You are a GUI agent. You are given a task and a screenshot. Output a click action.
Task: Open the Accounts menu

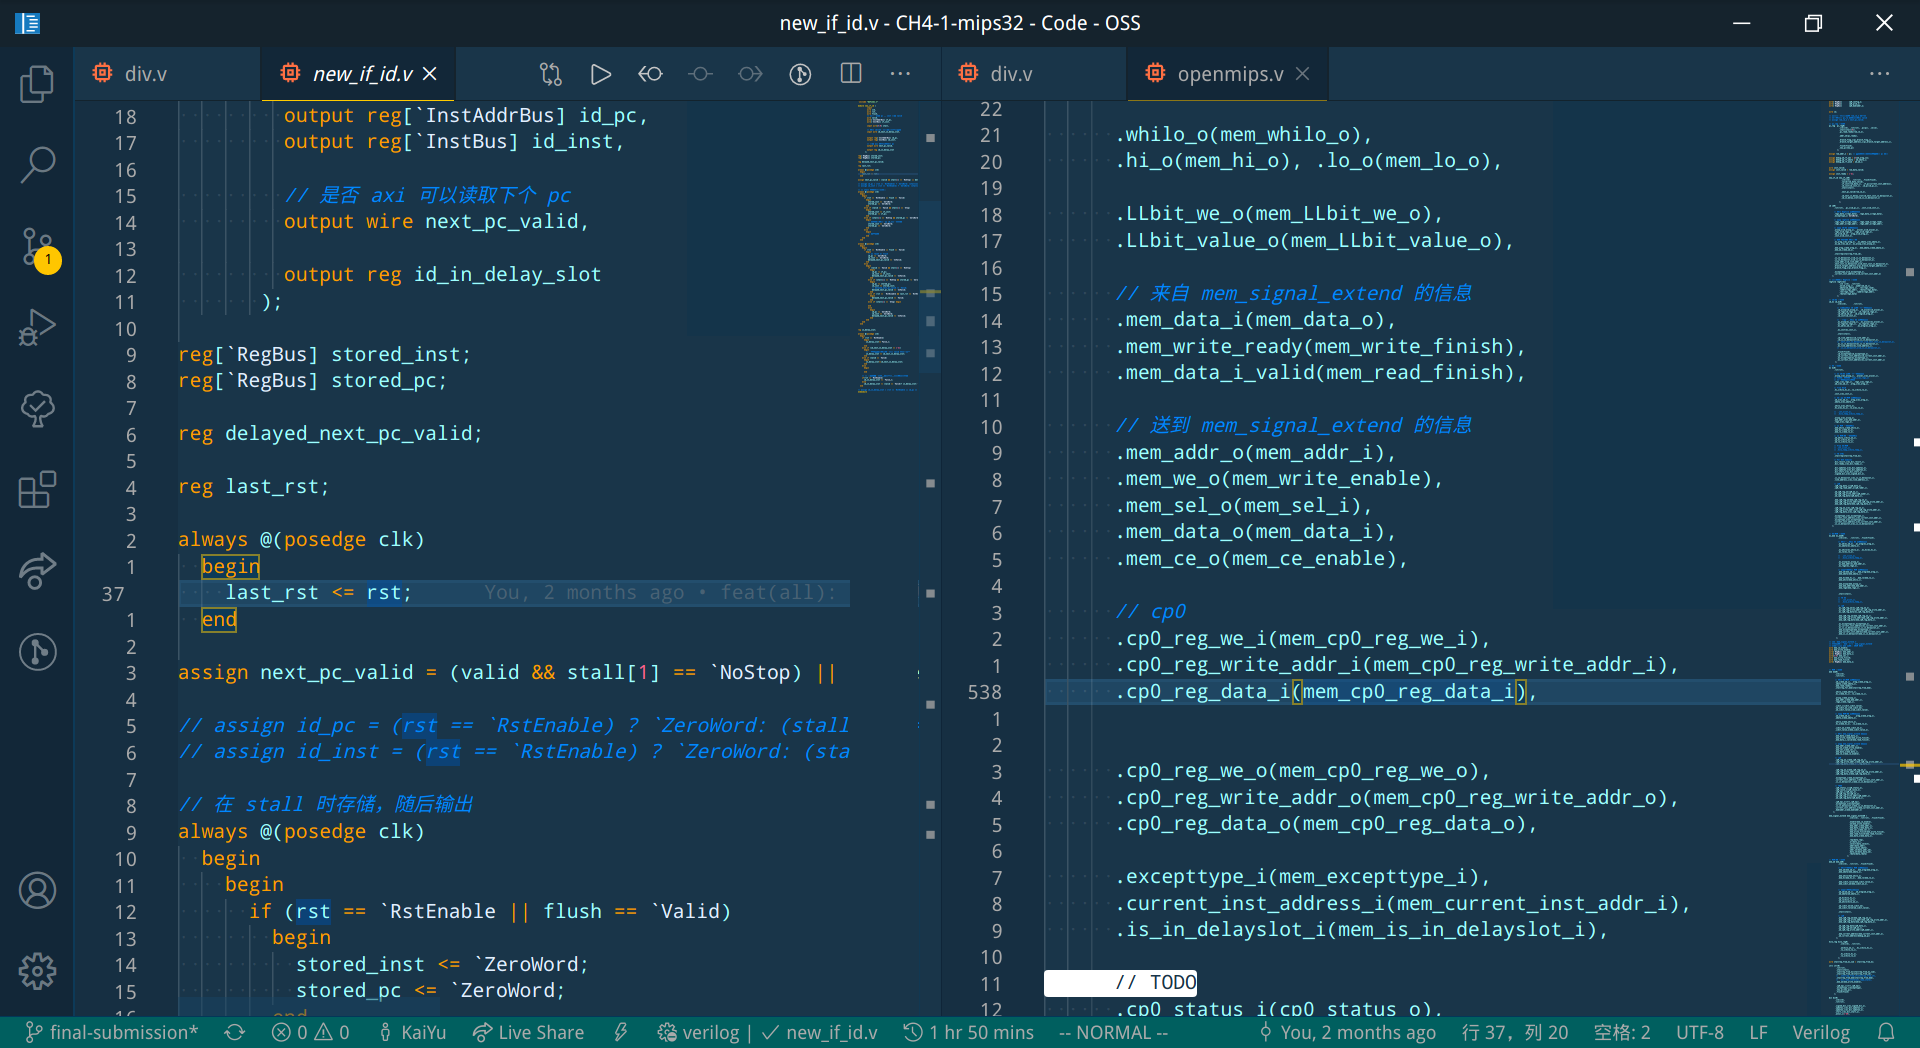point(37,890)
